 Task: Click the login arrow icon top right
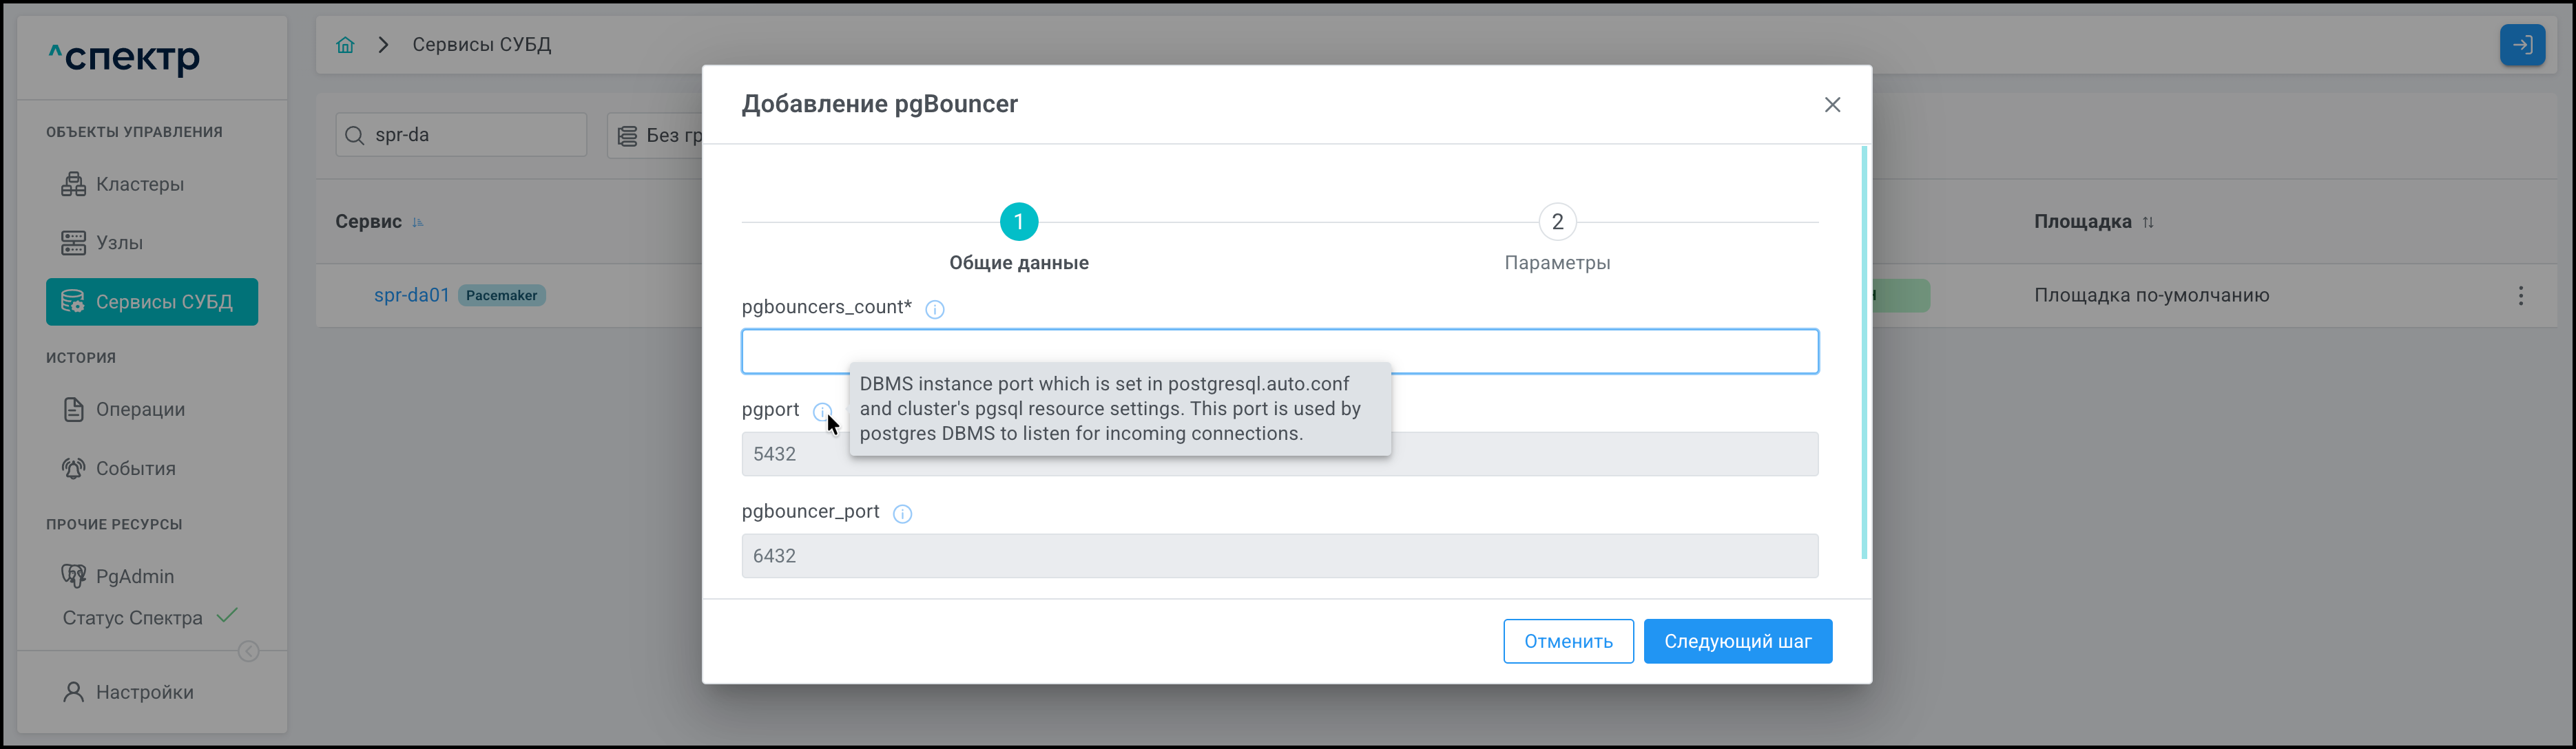click(x=2521, y=45)
